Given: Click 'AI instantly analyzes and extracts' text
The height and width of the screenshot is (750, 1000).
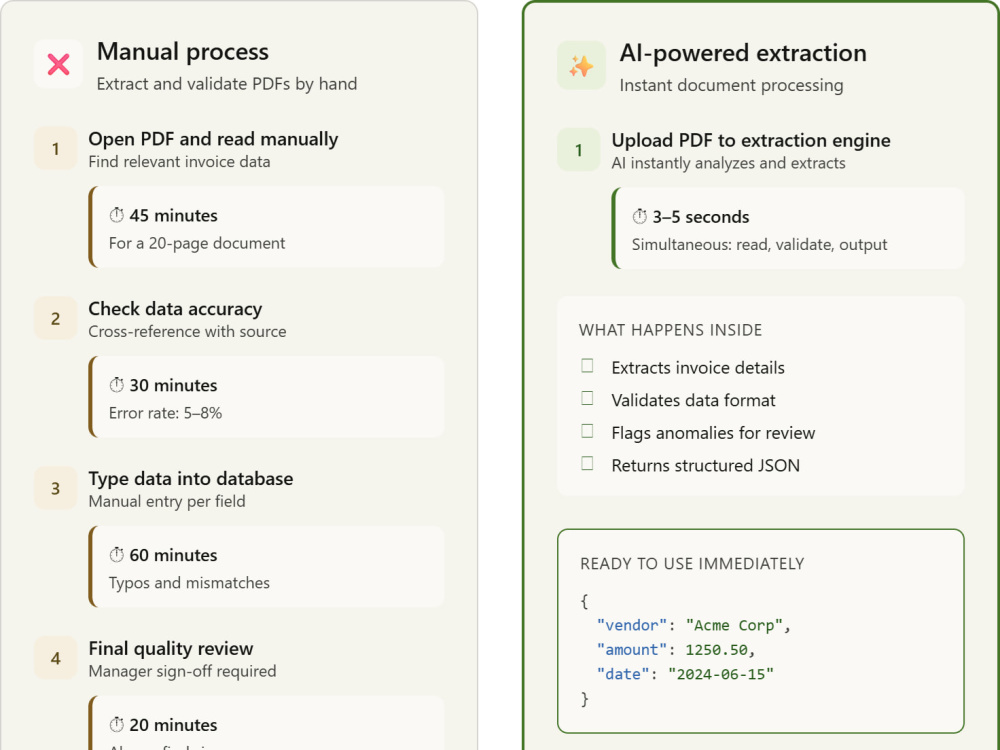Looking at the screenshot, I should point(728,163).
